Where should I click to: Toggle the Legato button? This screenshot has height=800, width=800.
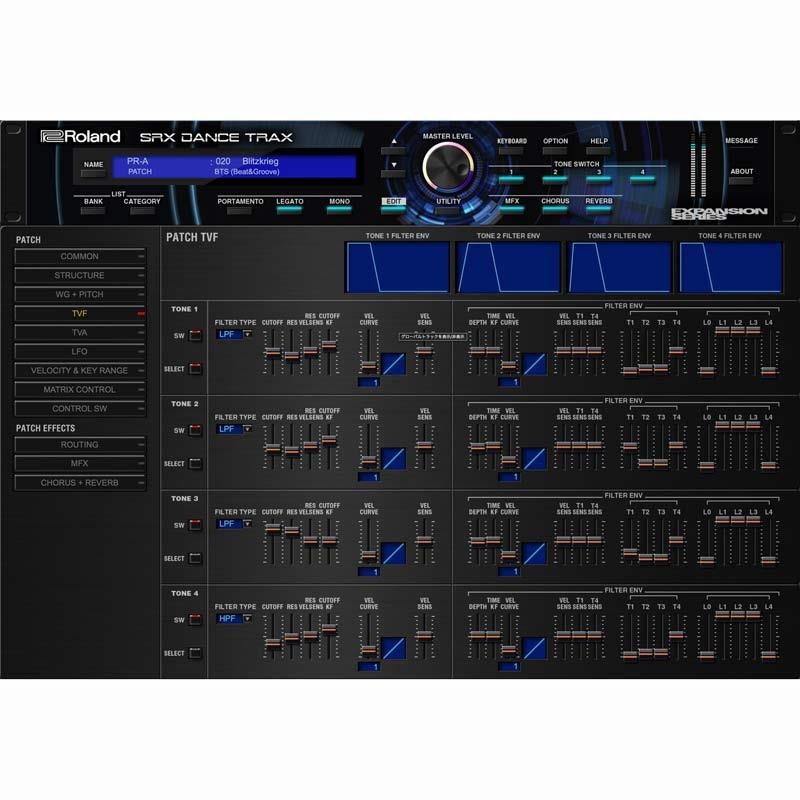click(289, 210)
